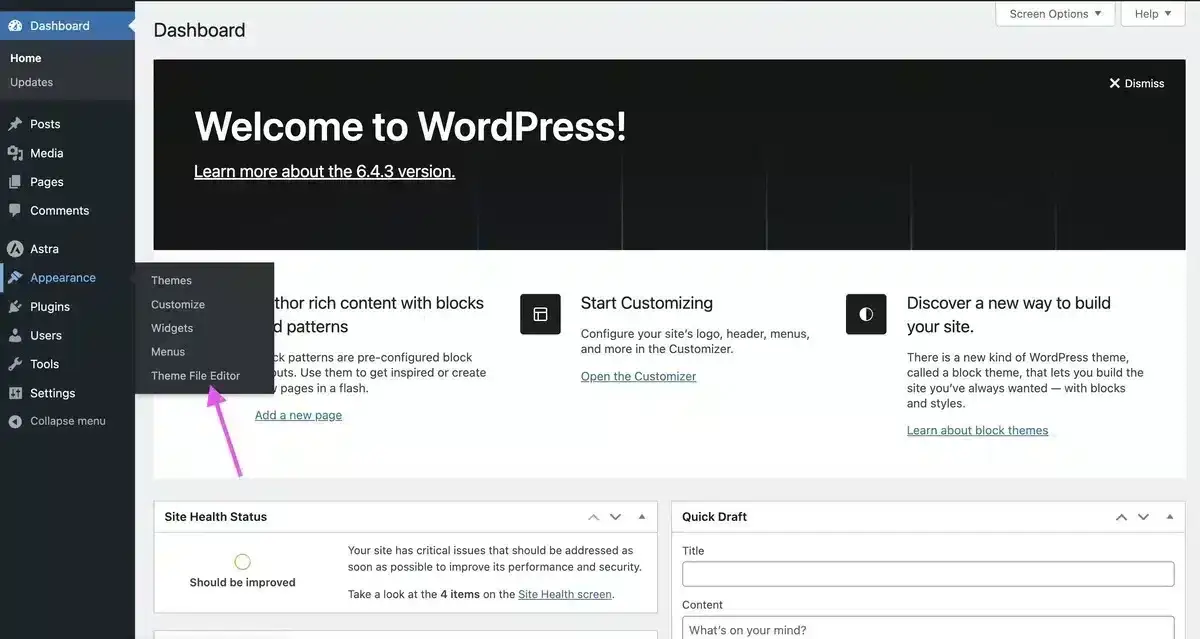Click Open the Customizer link
The height and width of the screenshot is (639, 1200).
(638, 376)
